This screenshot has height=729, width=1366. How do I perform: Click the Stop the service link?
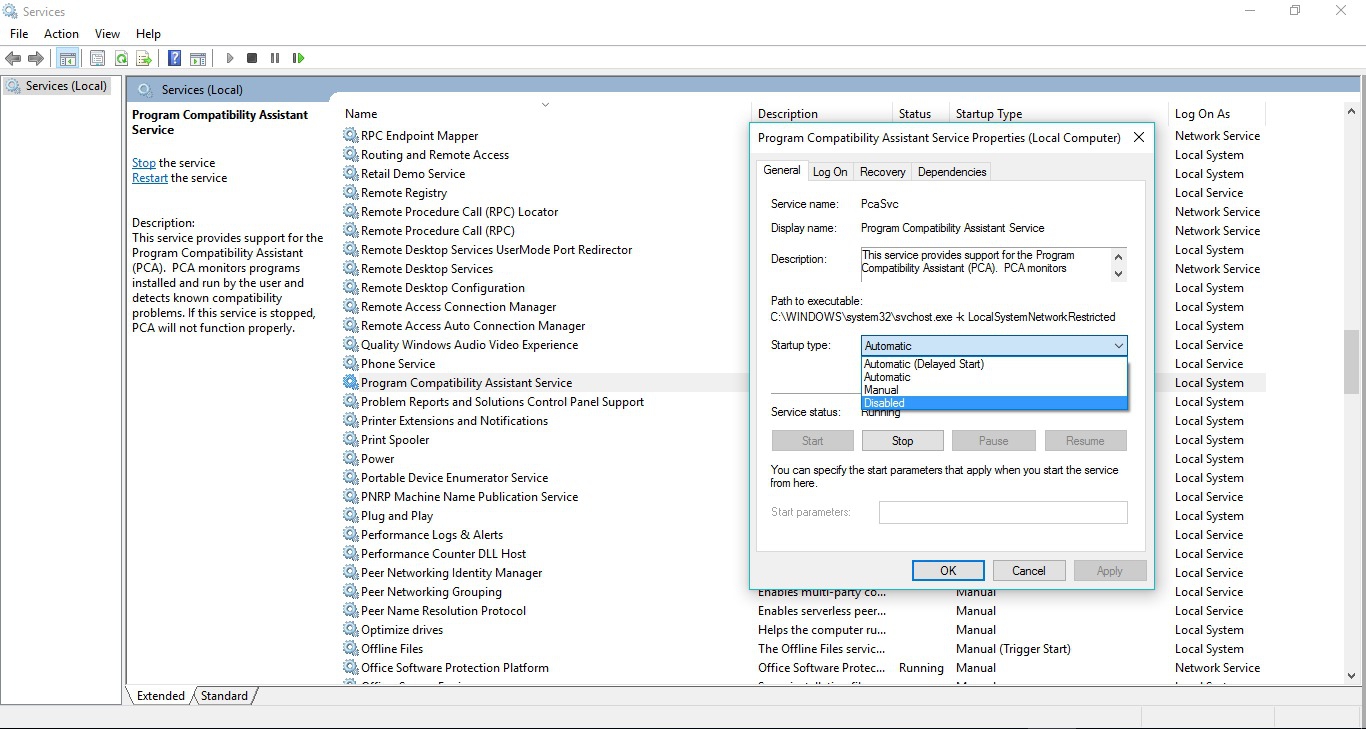tap(144, 163)
